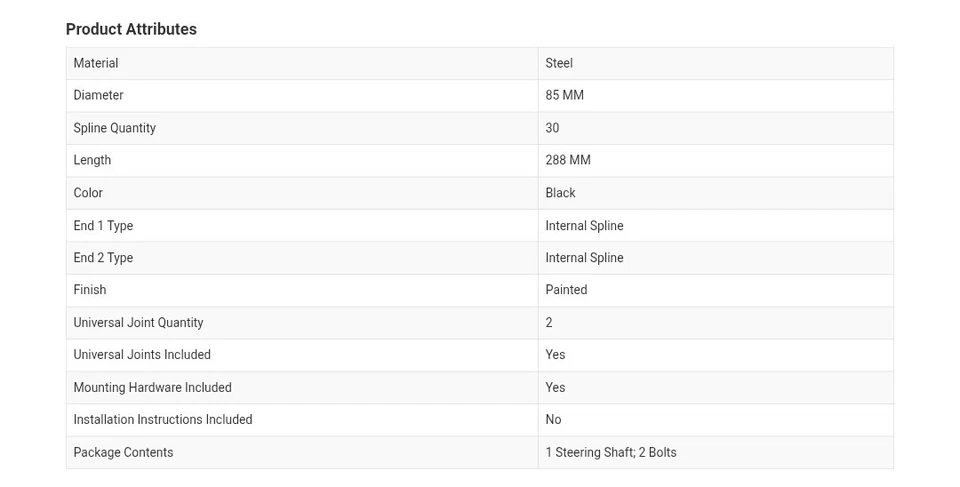The width and height of the screenshot is (960, 487).
Task: Select the spline quantity value 30
Action: coord(552,128)
